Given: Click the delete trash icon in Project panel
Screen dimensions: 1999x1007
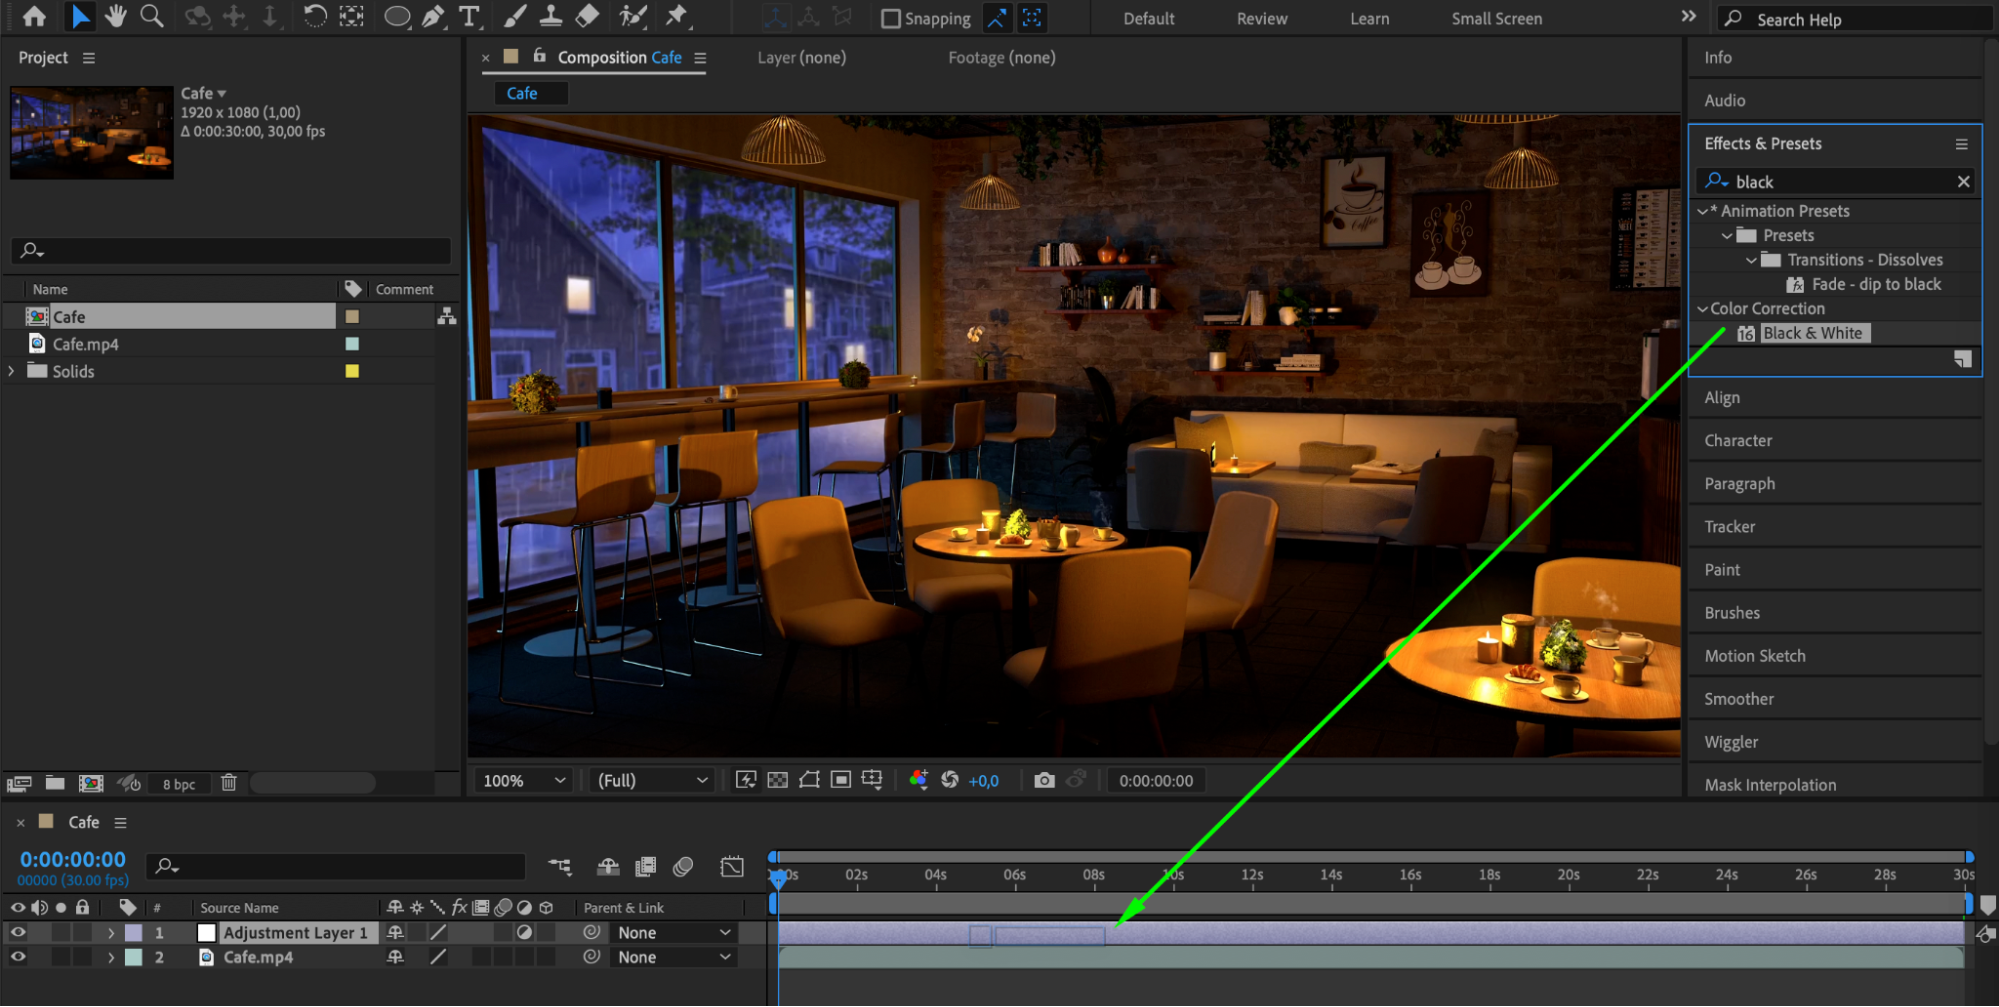Looking at the screenshot, I should 229,783.
